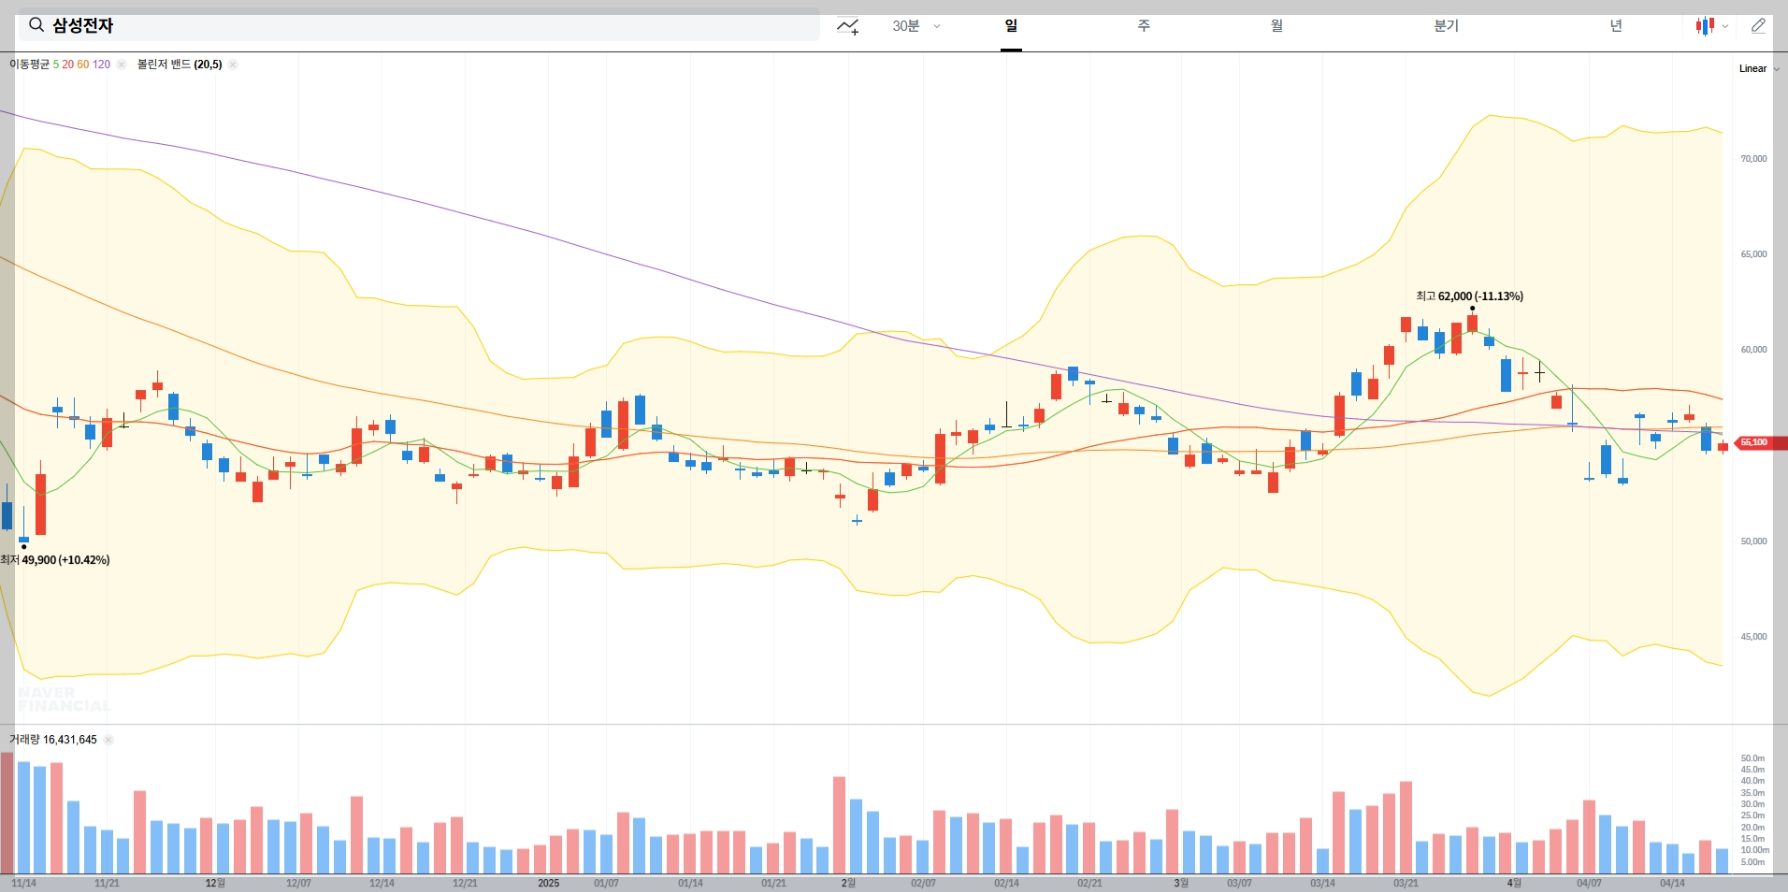Open the add indicator chart icon
1788x892 pixels.
click(x=848, y=26)
